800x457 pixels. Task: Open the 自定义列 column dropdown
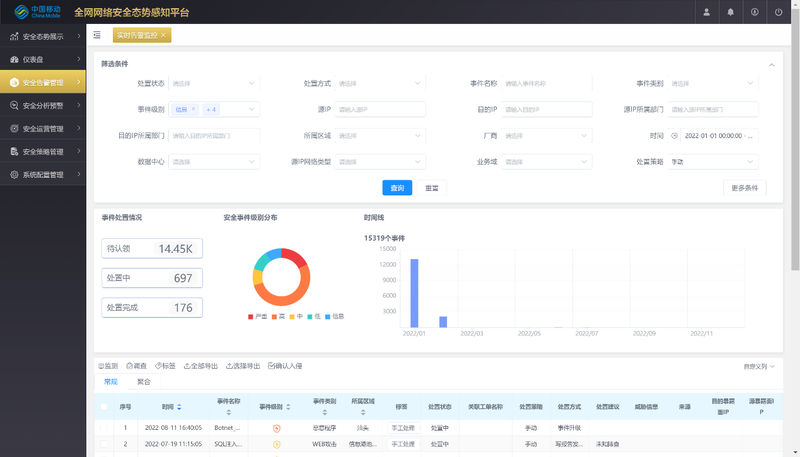click(x=759, y=366)
